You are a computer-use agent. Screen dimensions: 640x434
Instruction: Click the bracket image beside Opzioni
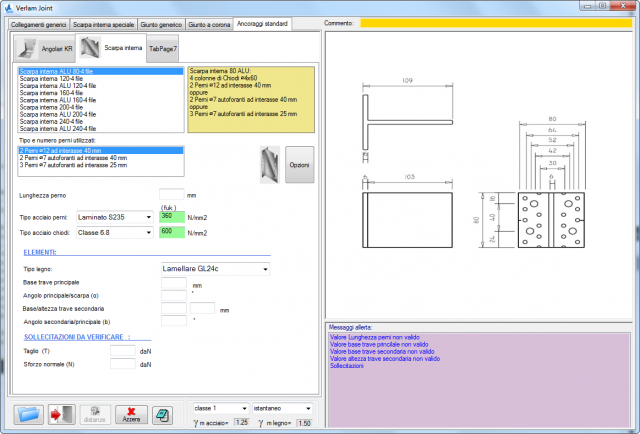coord(269,164)
